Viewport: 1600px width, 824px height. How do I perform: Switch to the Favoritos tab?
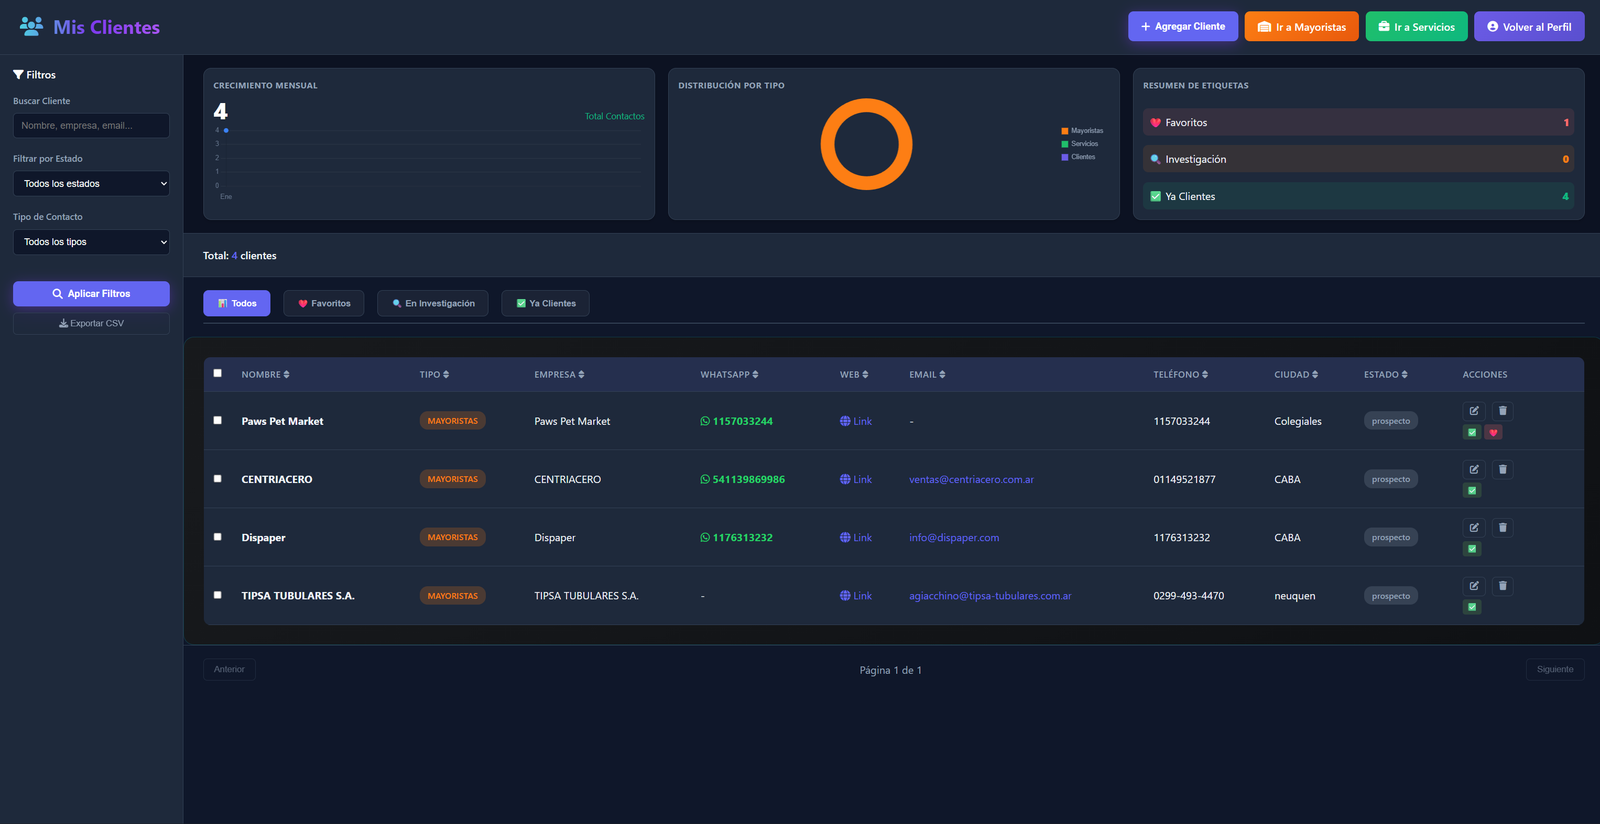click(323, 303)
